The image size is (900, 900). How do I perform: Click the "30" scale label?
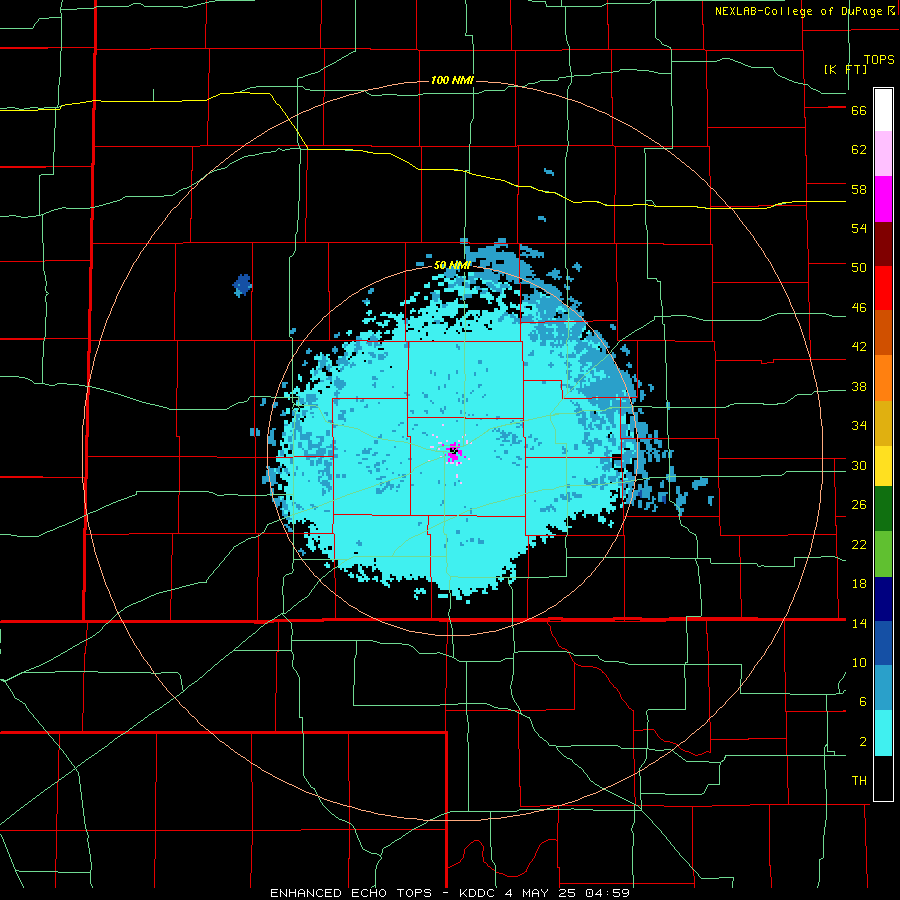click(x=859, y=465)
